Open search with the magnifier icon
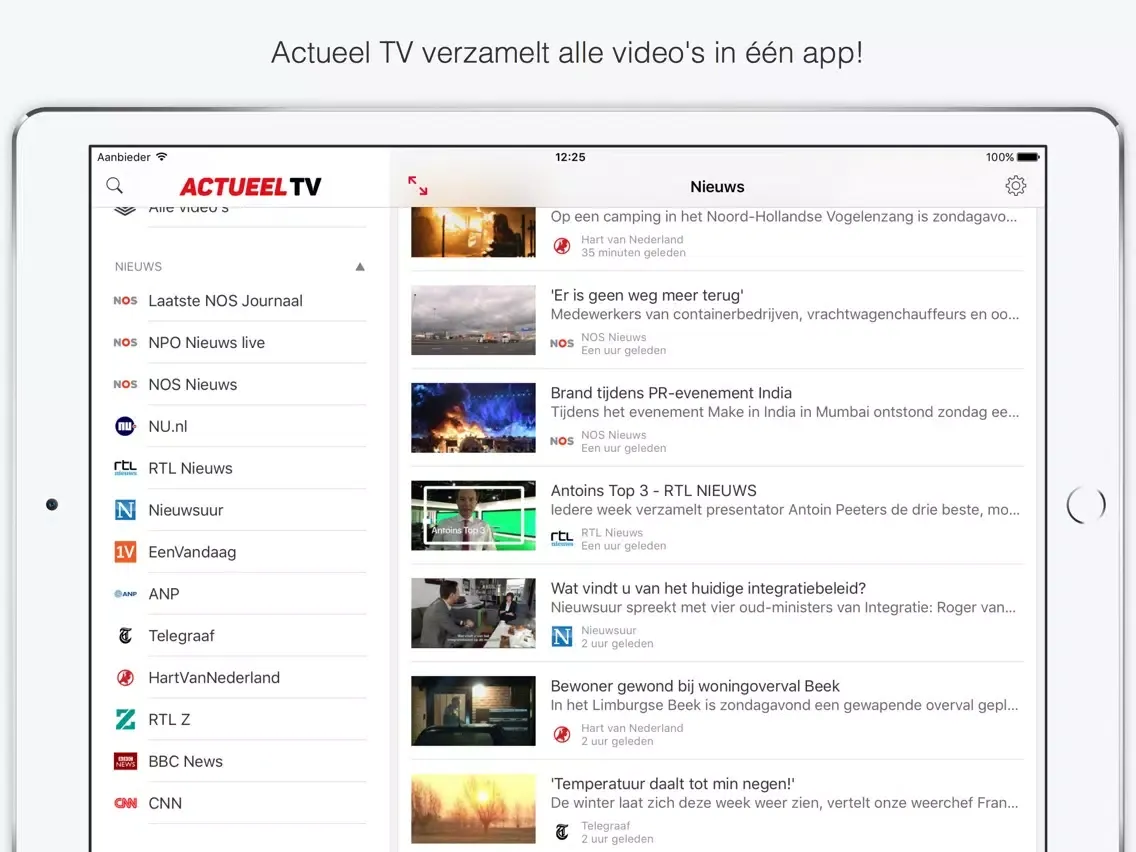 point(114,185)
